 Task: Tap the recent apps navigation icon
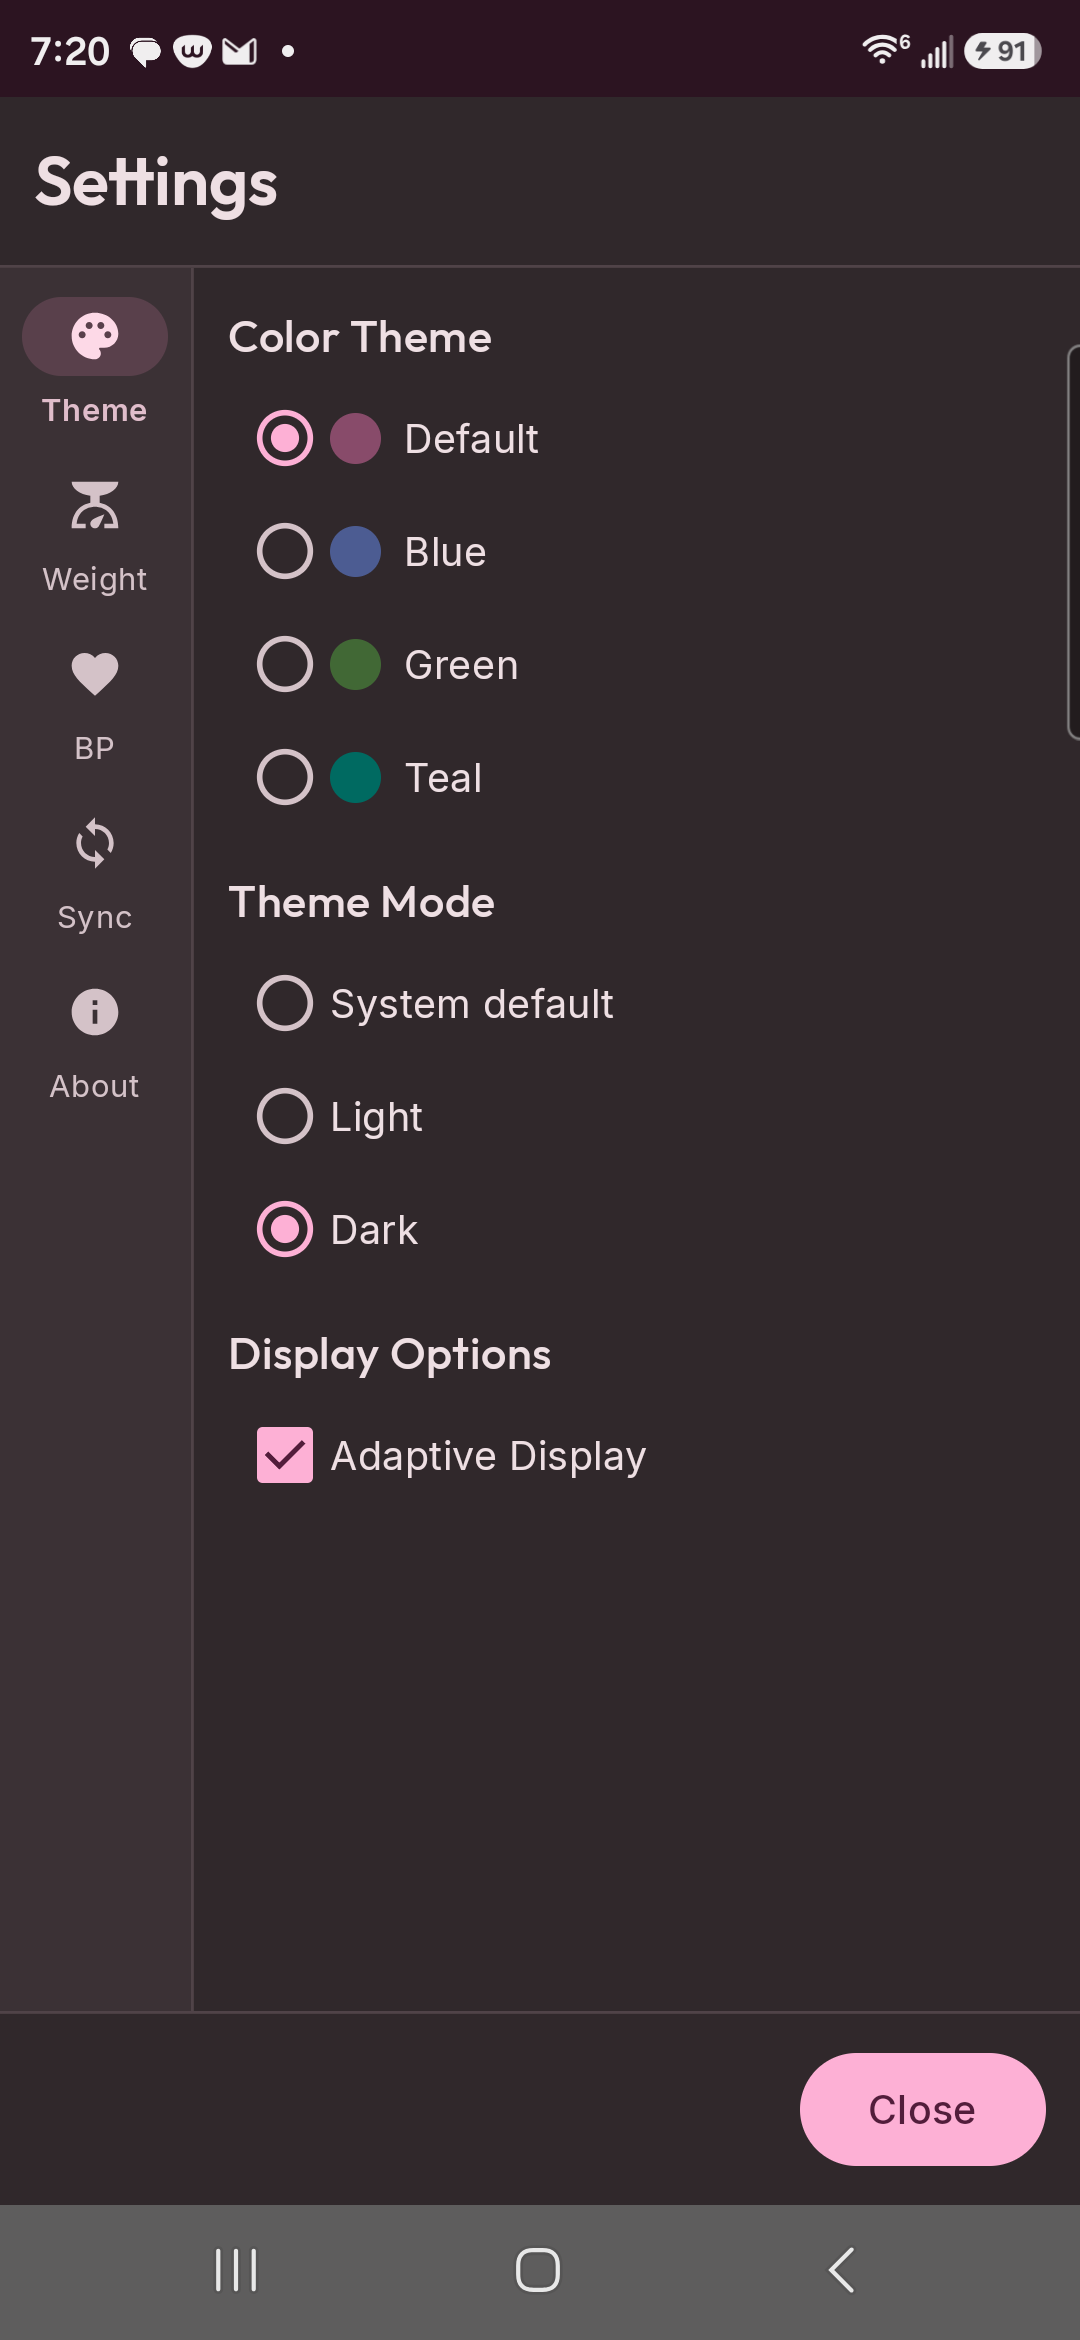(x=236, y=2270)
